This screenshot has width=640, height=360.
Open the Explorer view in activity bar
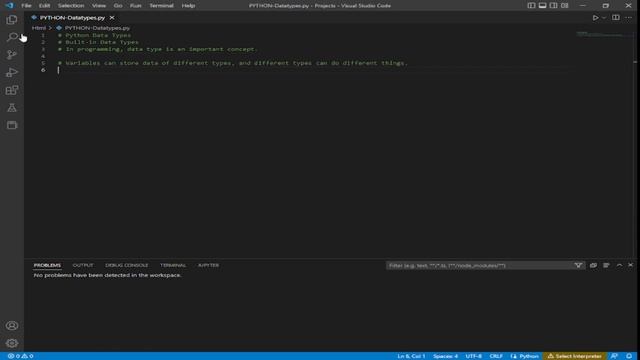(x=12, y=20)
